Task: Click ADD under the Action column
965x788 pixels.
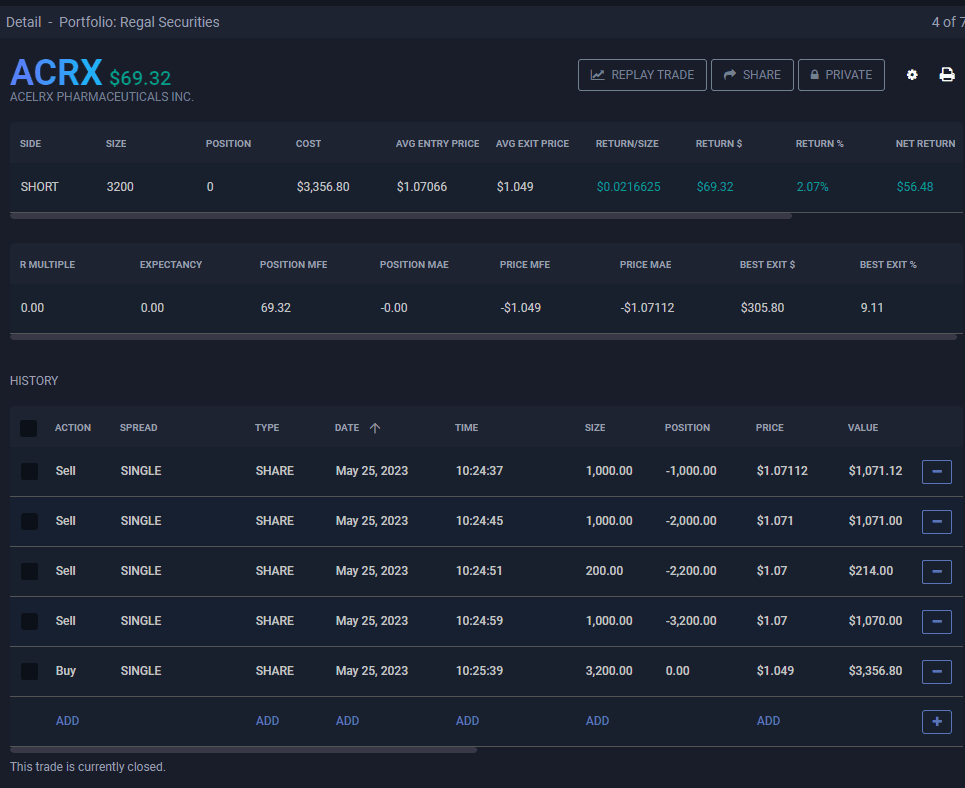Action: (x=67, y=721)
